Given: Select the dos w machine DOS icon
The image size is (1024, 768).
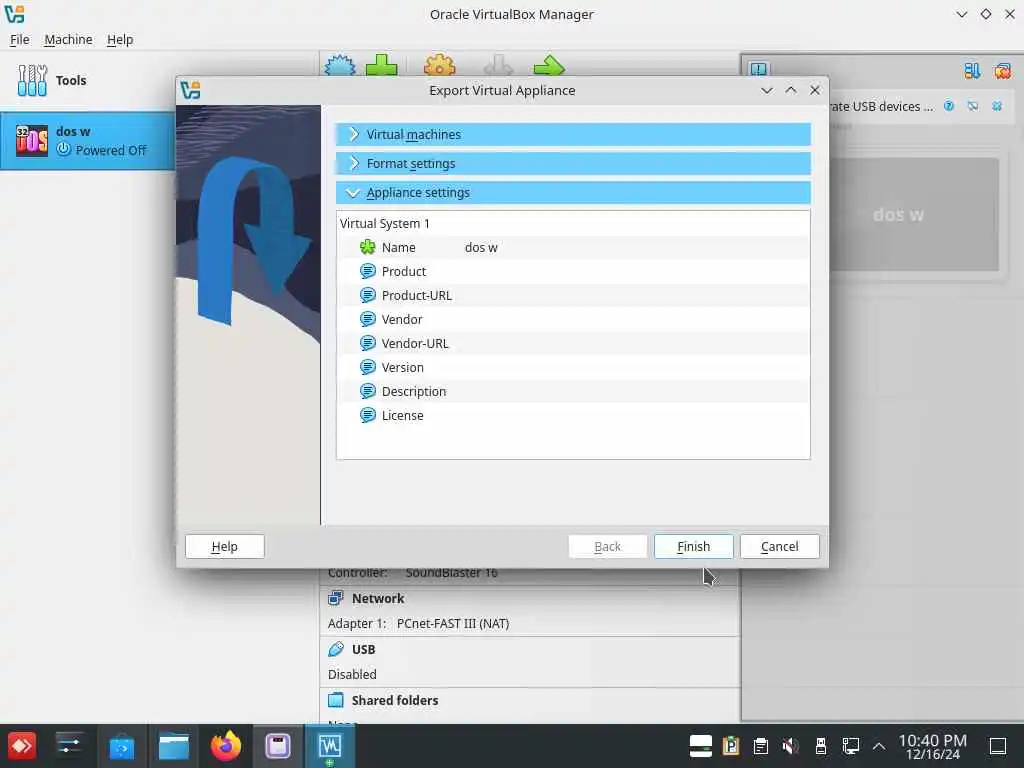Looking at the screenshot, I should (x=32, y=140).
